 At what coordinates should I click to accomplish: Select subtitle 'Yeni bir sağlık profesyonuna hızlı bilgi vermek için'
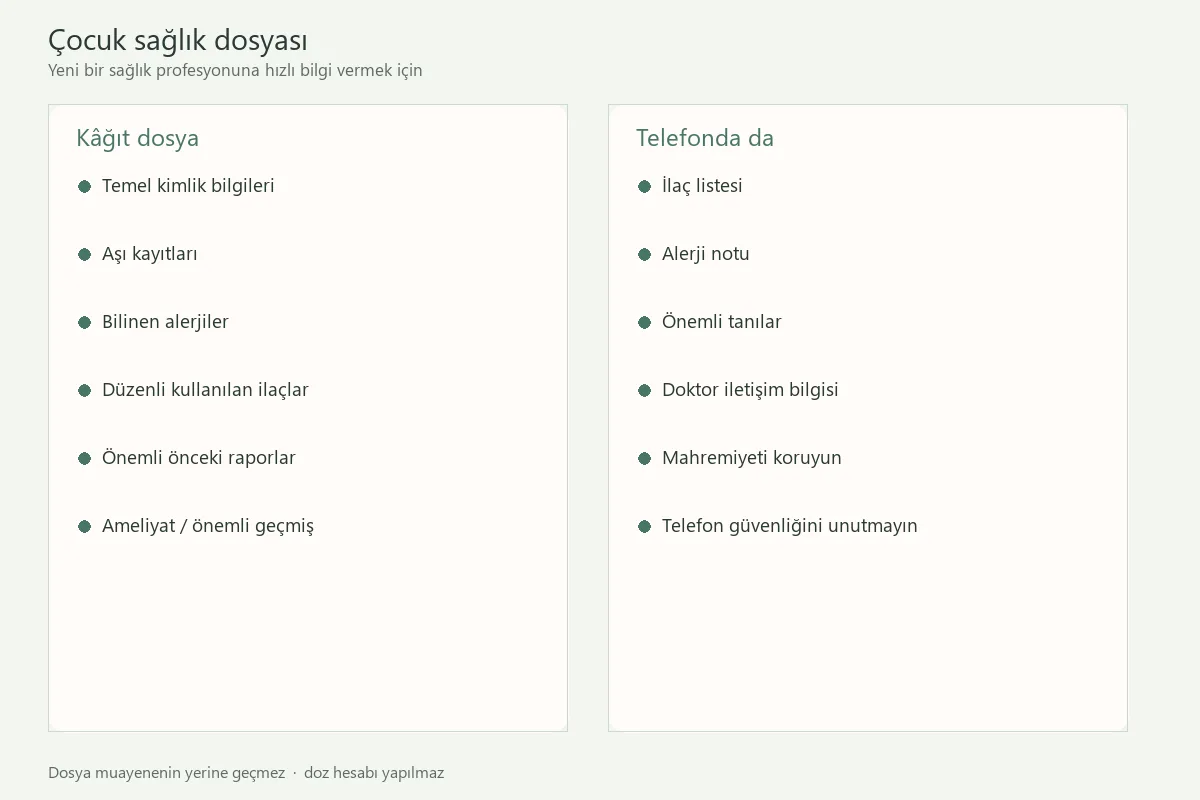[x=235, y=71]
